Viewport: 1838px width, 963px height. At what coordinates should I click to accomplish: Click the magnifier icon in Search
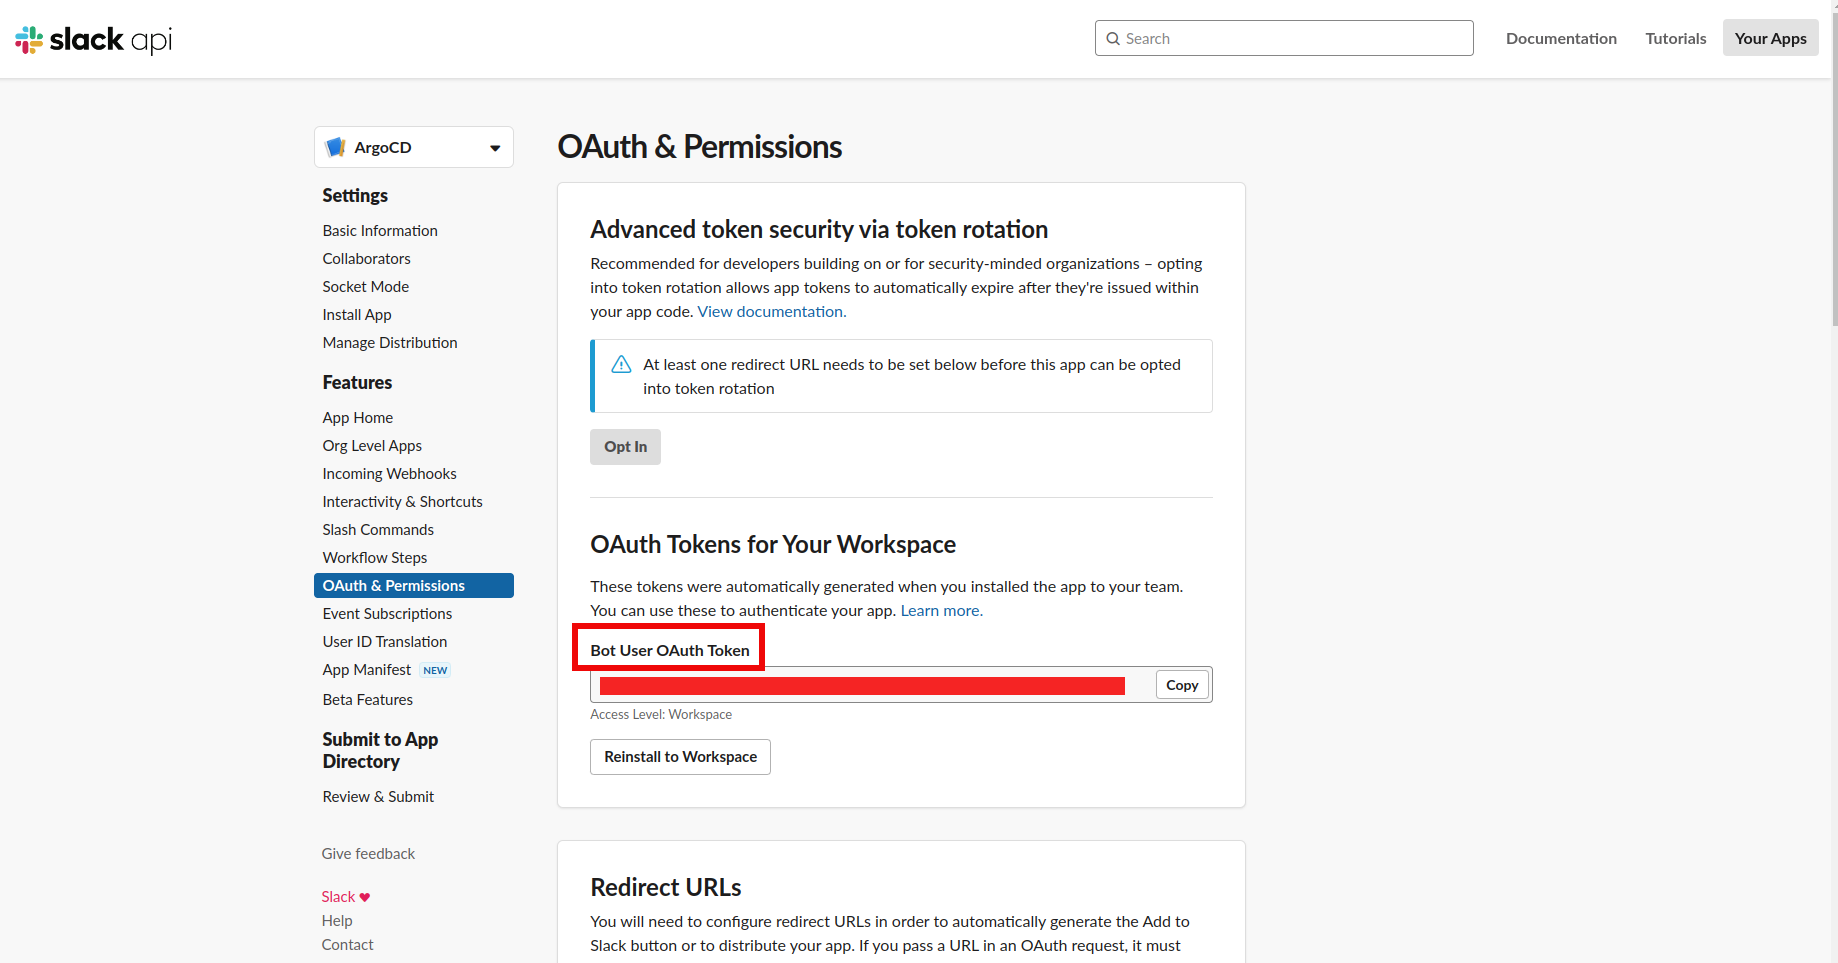click(x=1113, y=39)
